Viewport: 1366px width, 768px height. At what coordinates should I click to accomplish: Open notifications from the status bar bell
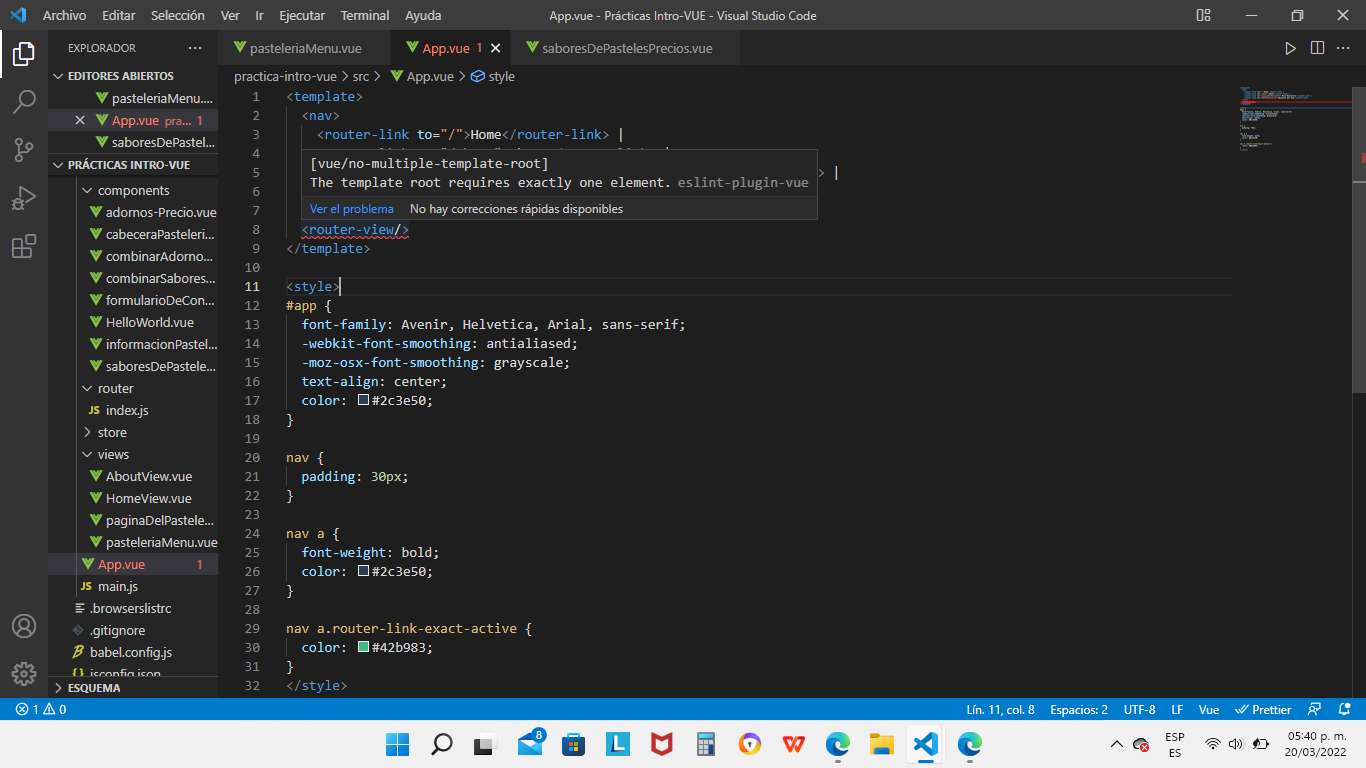coord(1343,709)
